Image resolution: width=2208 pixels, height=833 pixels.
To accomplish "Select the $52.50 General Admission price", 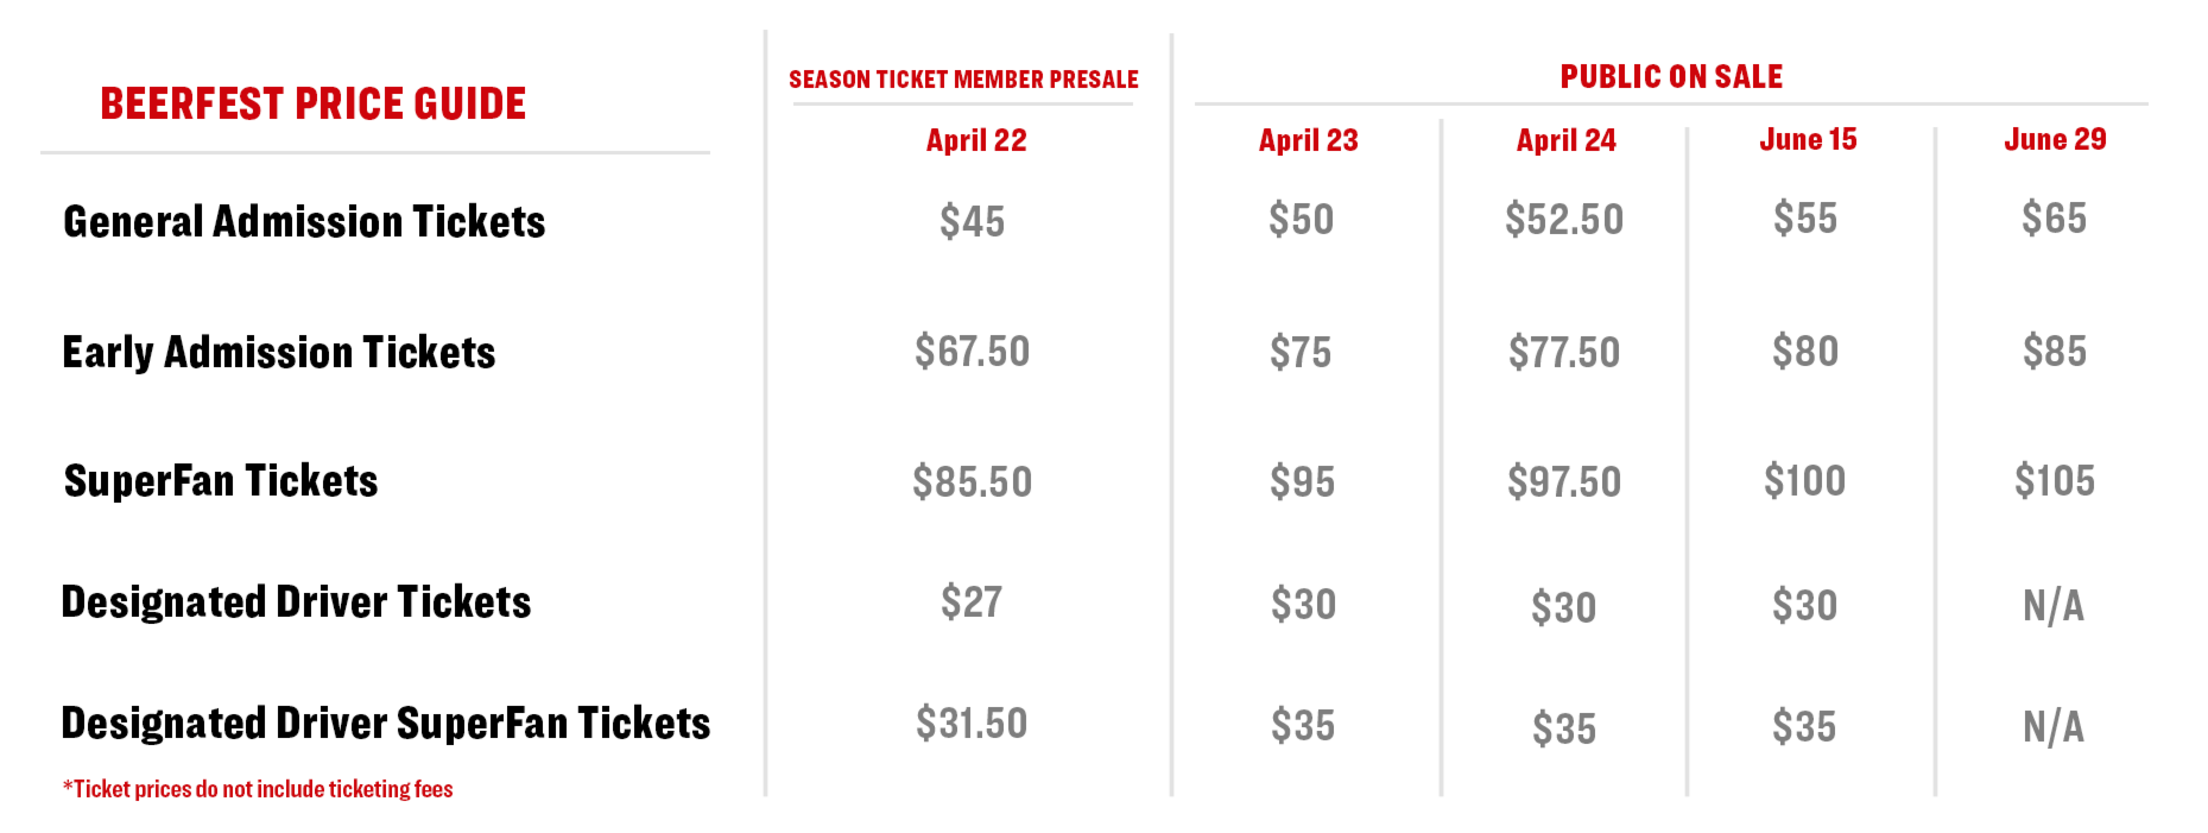I will 1564,219.
